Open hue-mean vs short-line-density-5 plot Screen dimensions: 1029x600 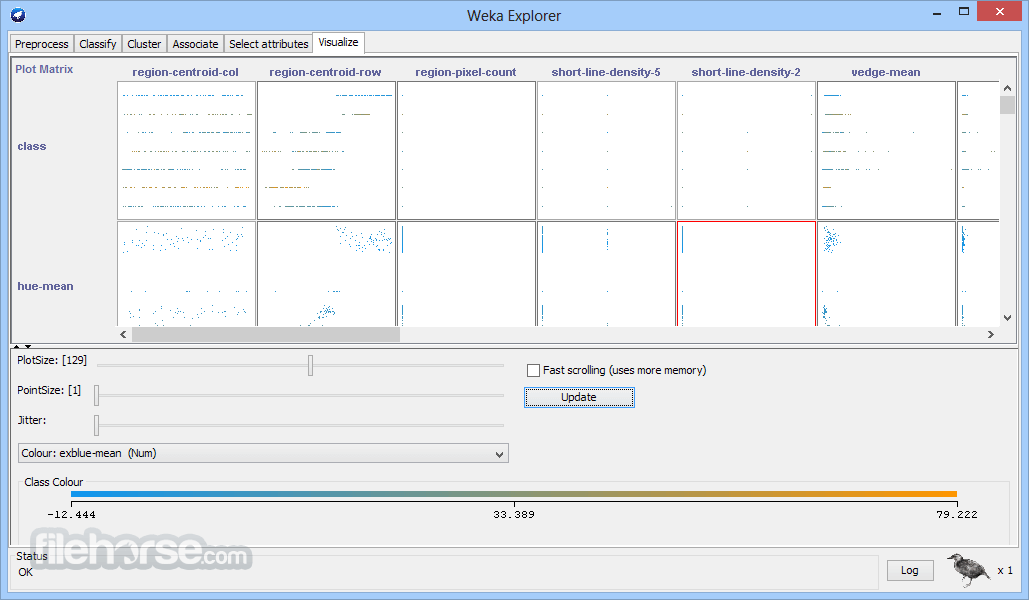(606, 274)
